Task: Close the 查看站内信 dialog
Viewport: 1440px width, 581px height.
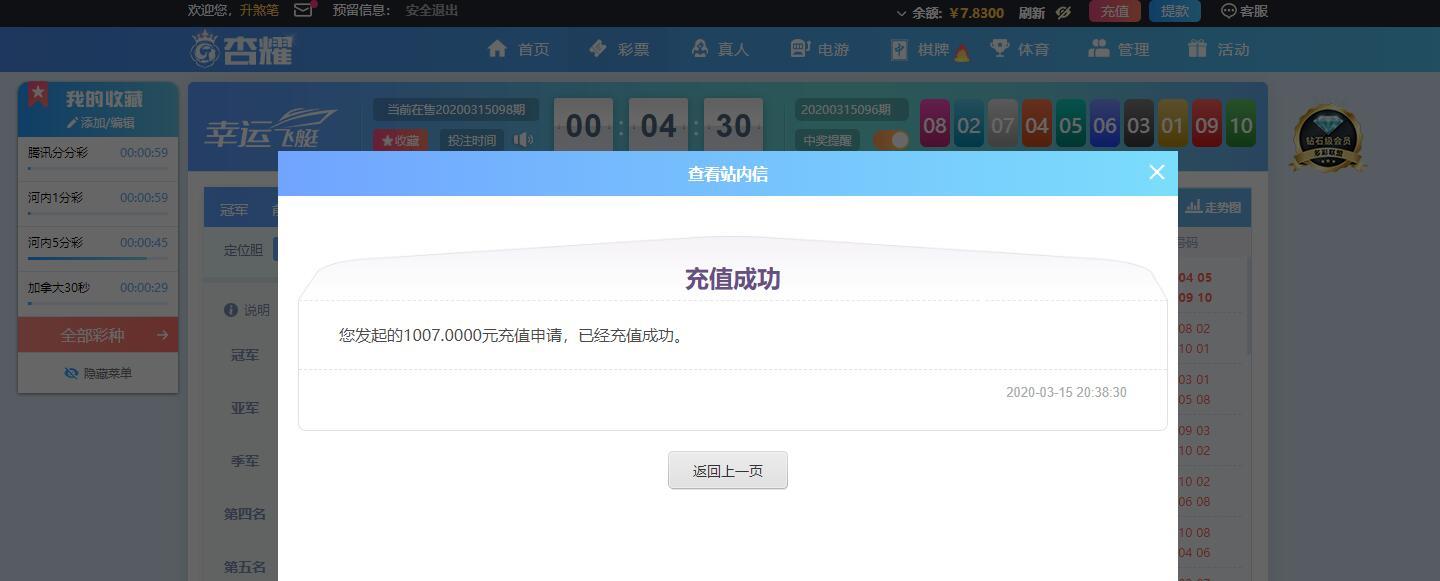Action: click(x=1157, y=172)
